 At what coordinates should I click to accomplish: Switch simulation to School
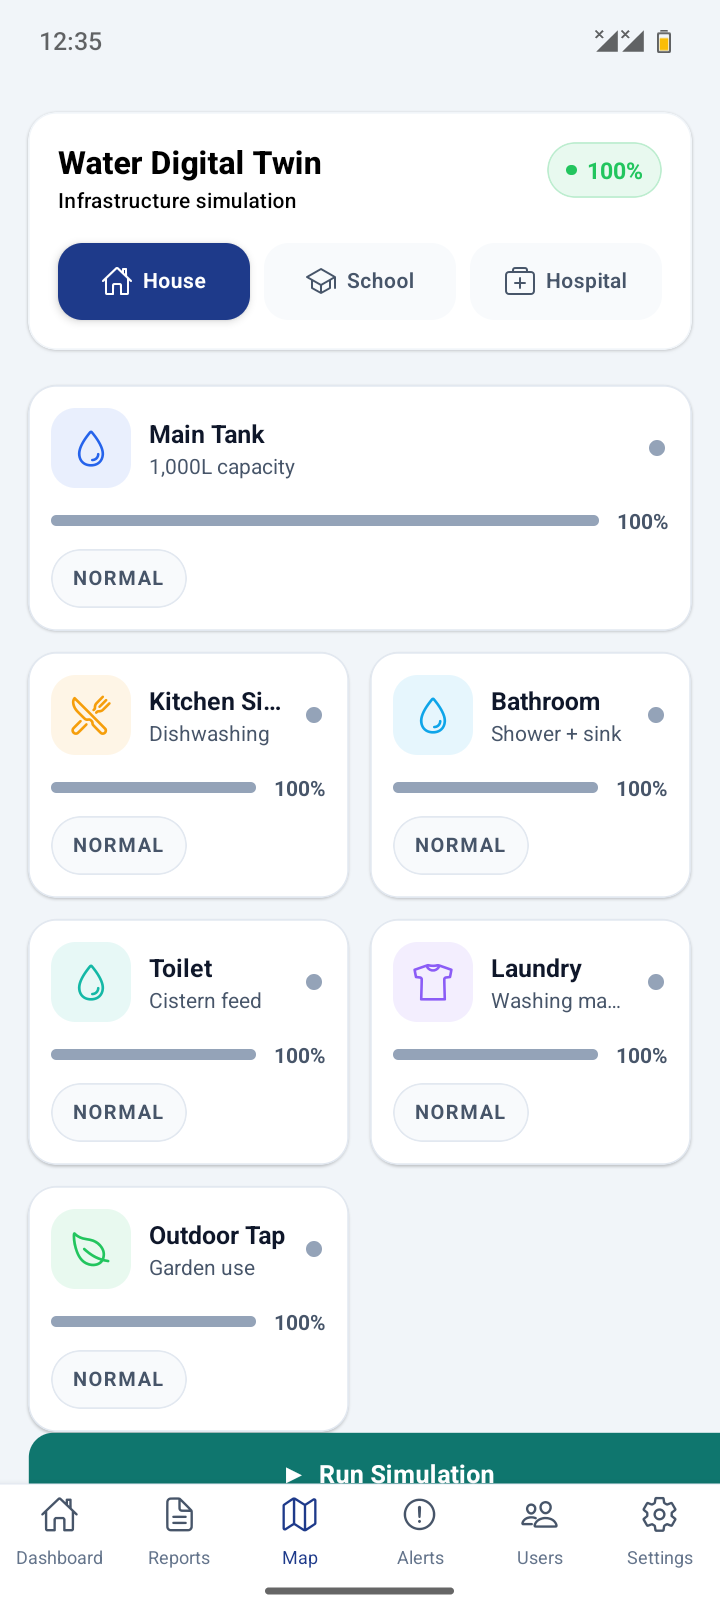(x=360, y=281)
